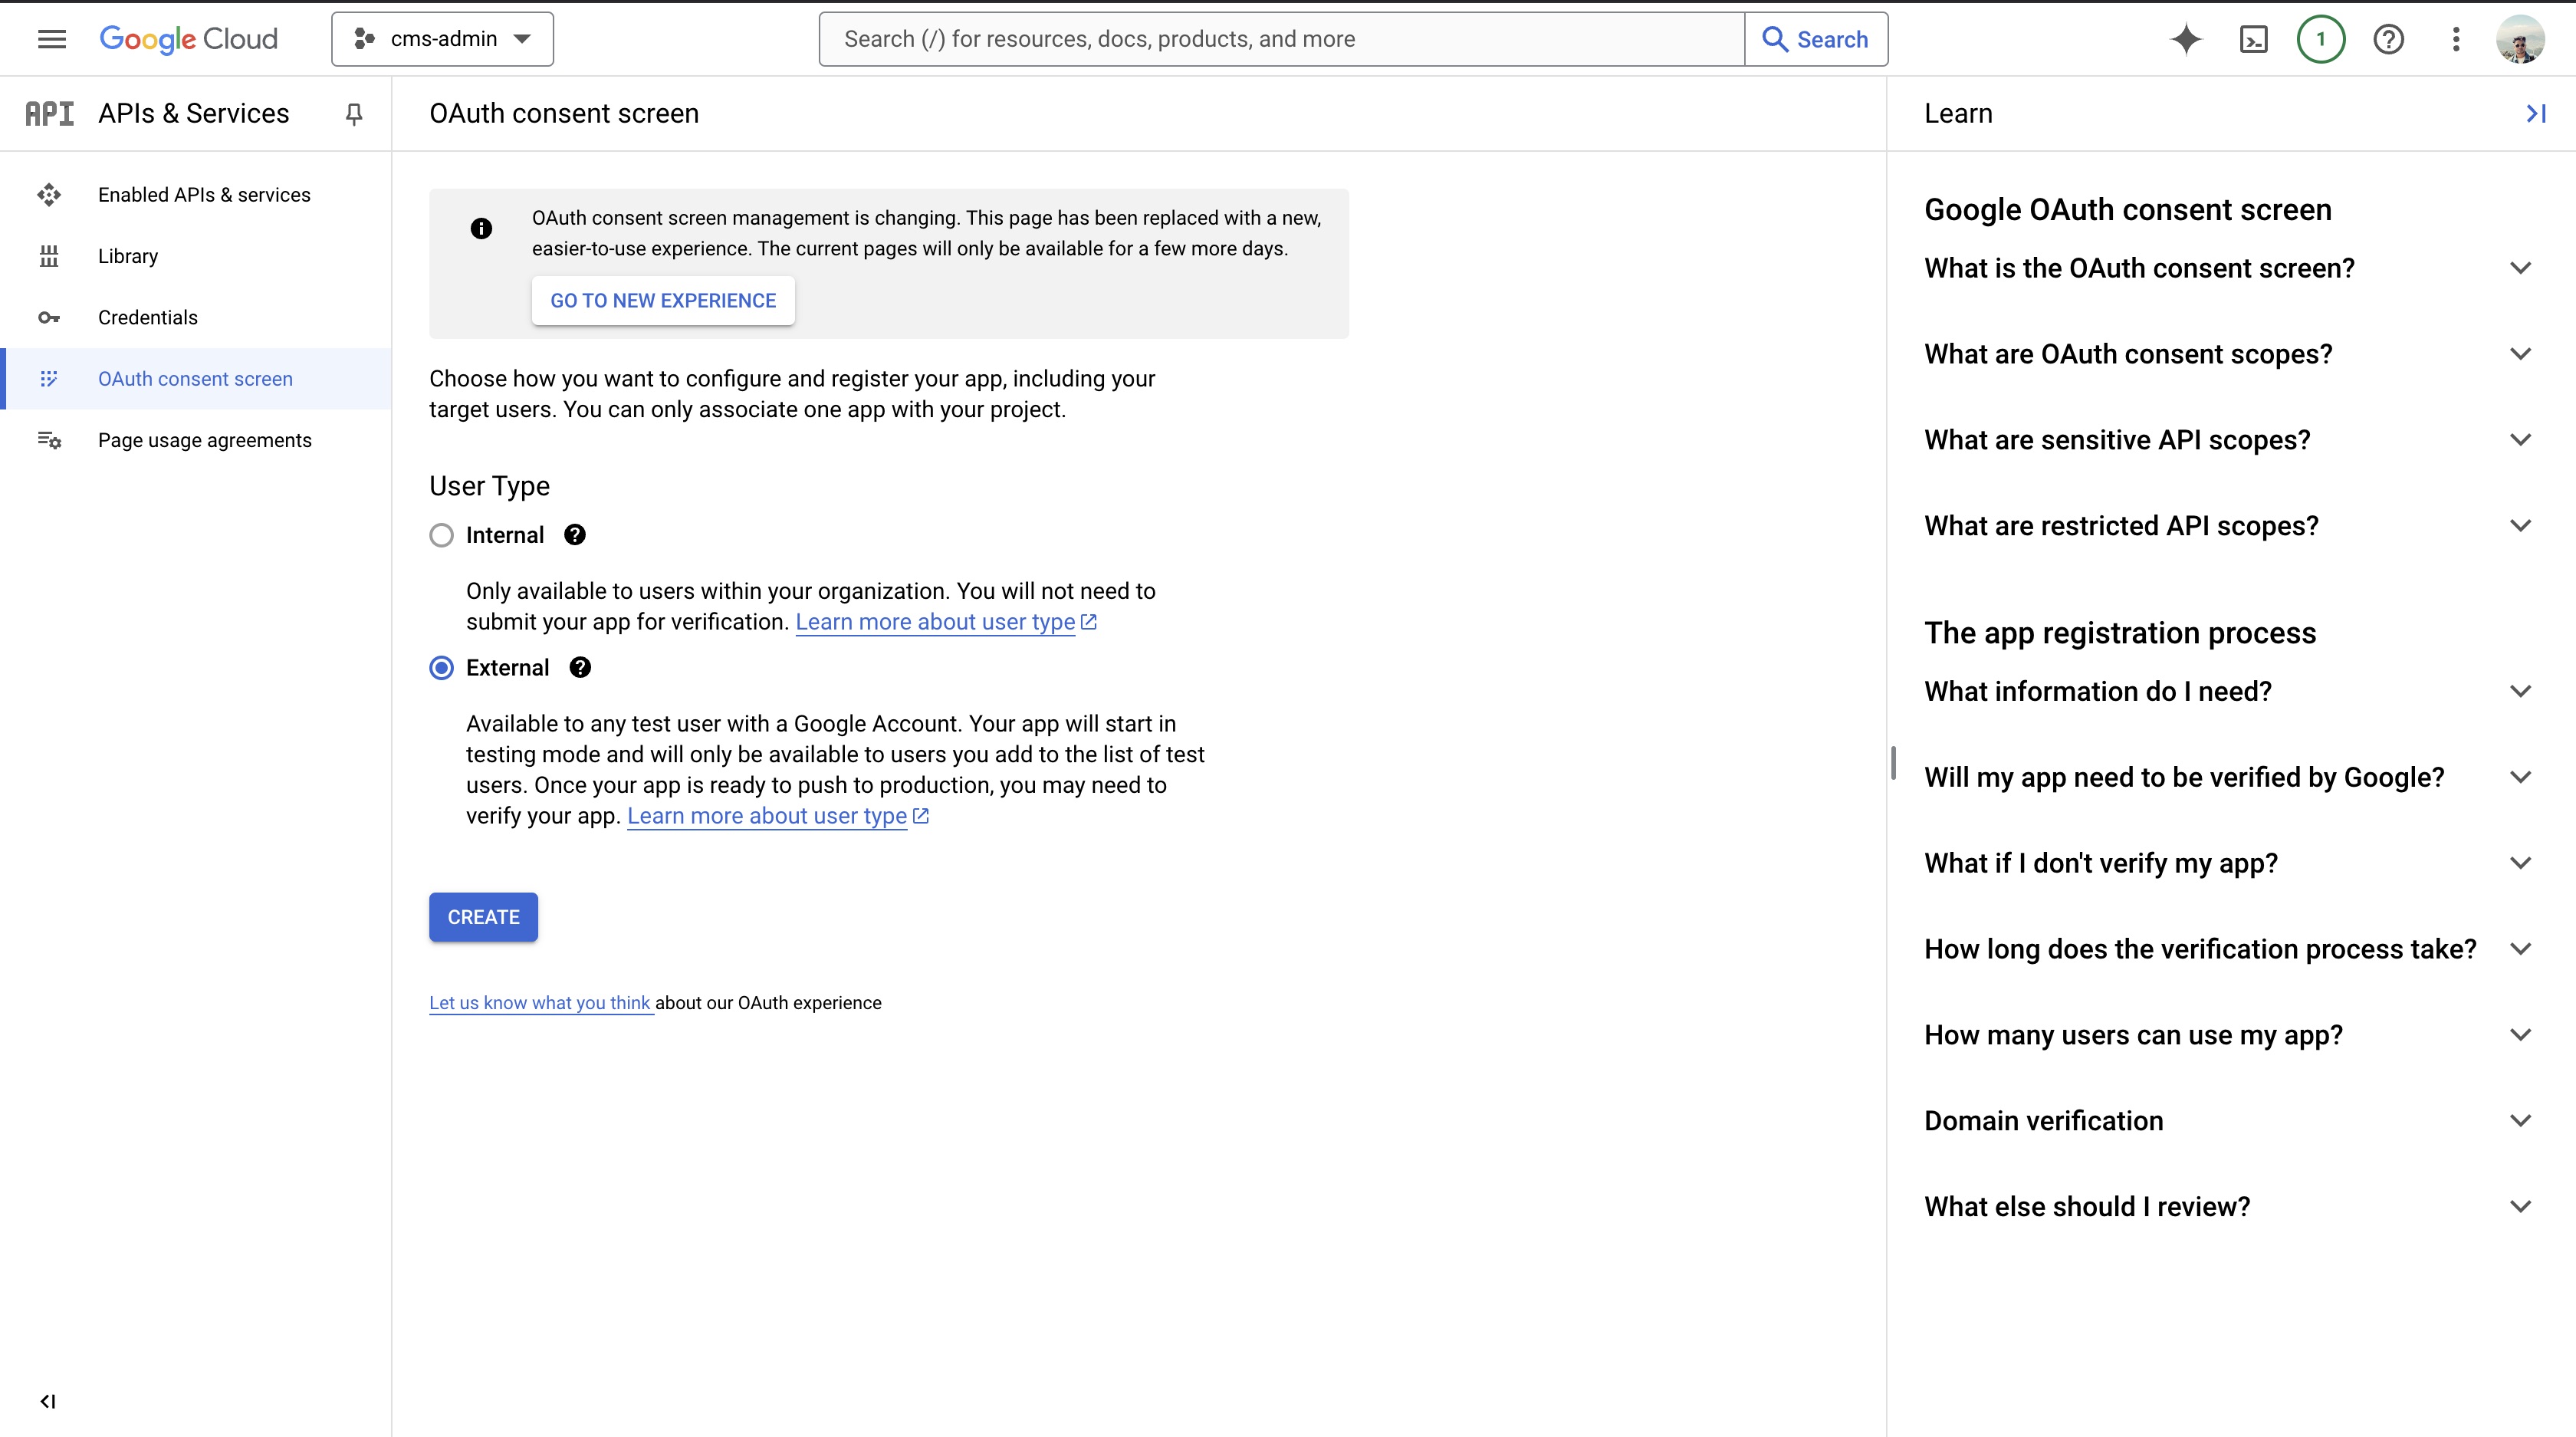The height and width of the screenshot is (1437, 2576).
Task: Open the Library page
Action: [x=128, y=255]
